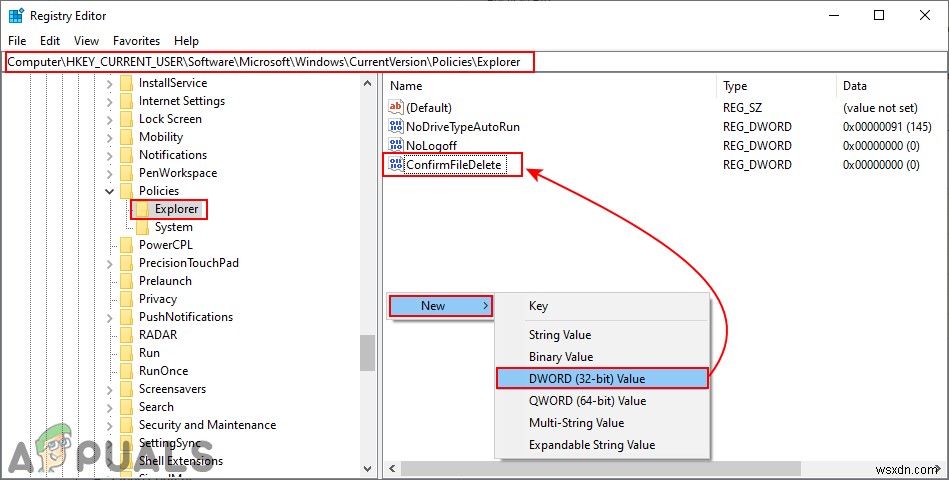Click the Run folder icon
The image size is (949, 480).
126,353
